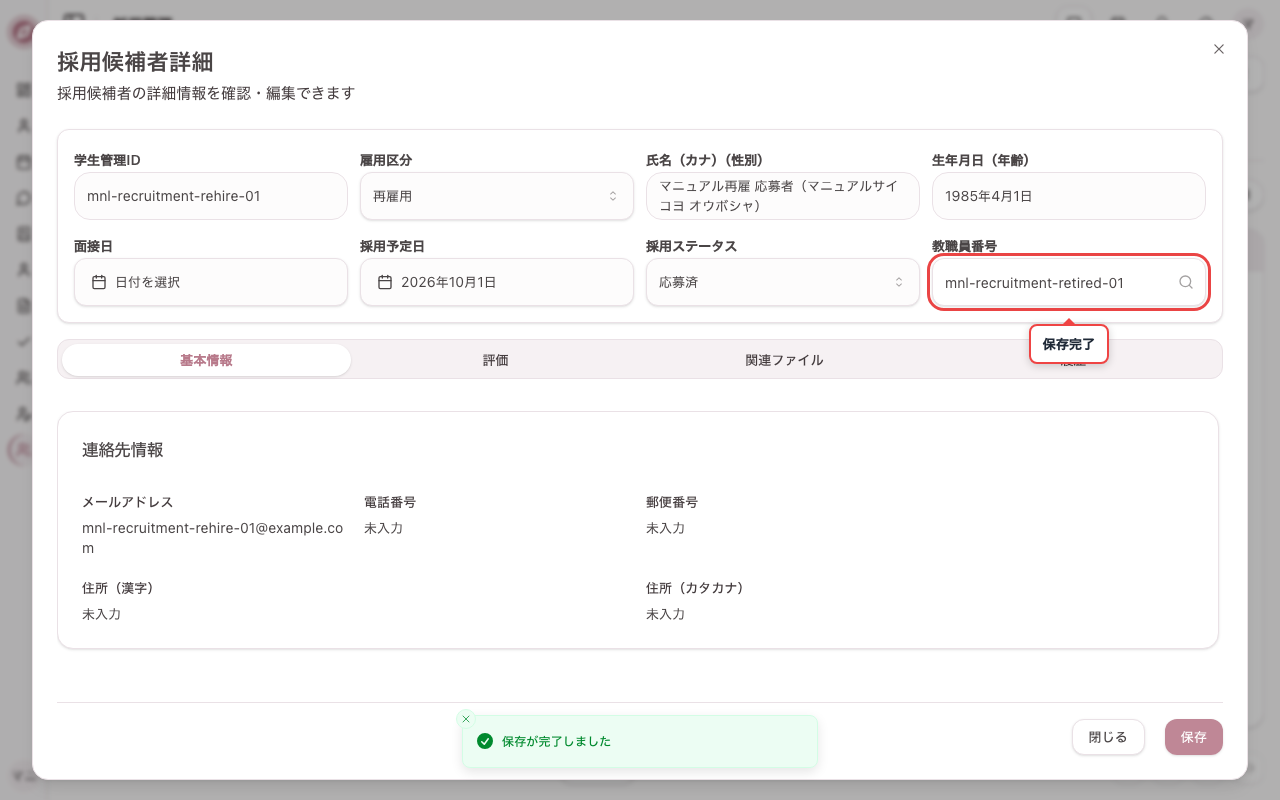Click the 連絡先情報 section heading
The image size is (1280, 800).
coord(122,450)
